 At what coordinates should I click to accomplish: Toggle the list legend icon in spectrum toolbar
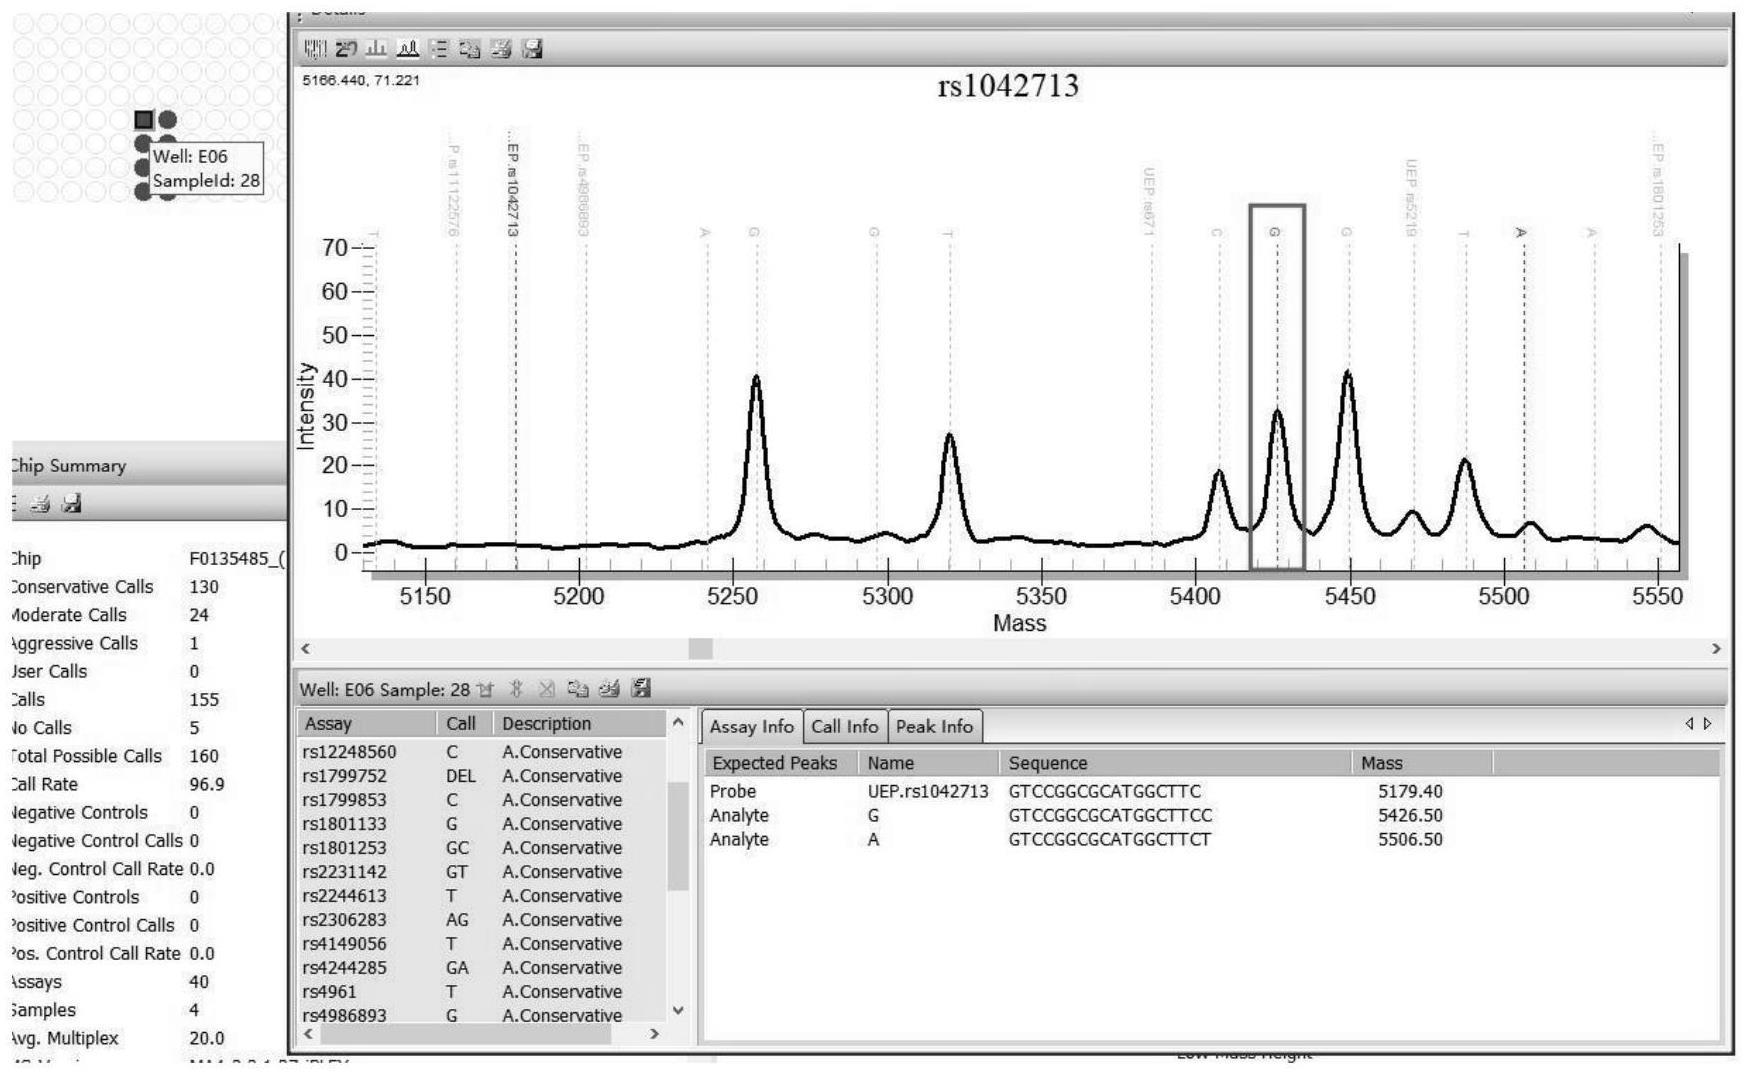coord(439,48)
